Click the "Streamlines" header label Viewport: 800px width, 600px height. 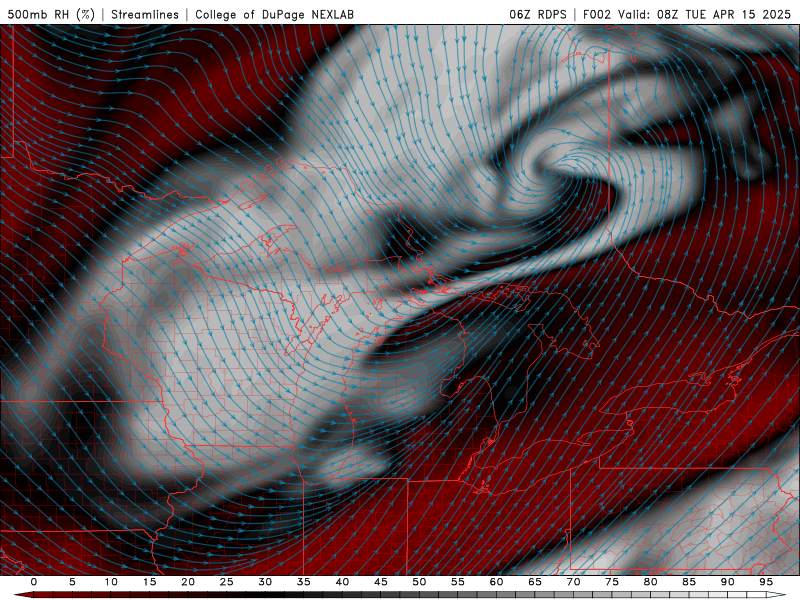pyautogui.click(x=145, y=14)
